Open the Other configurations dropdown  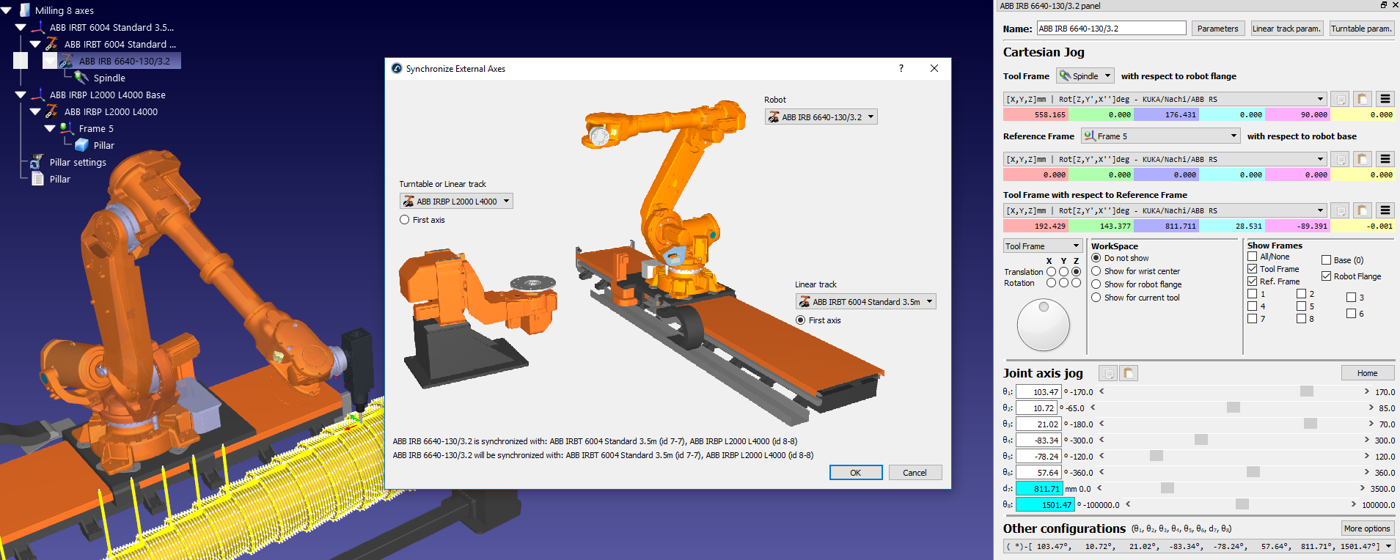pos(1199,546)
